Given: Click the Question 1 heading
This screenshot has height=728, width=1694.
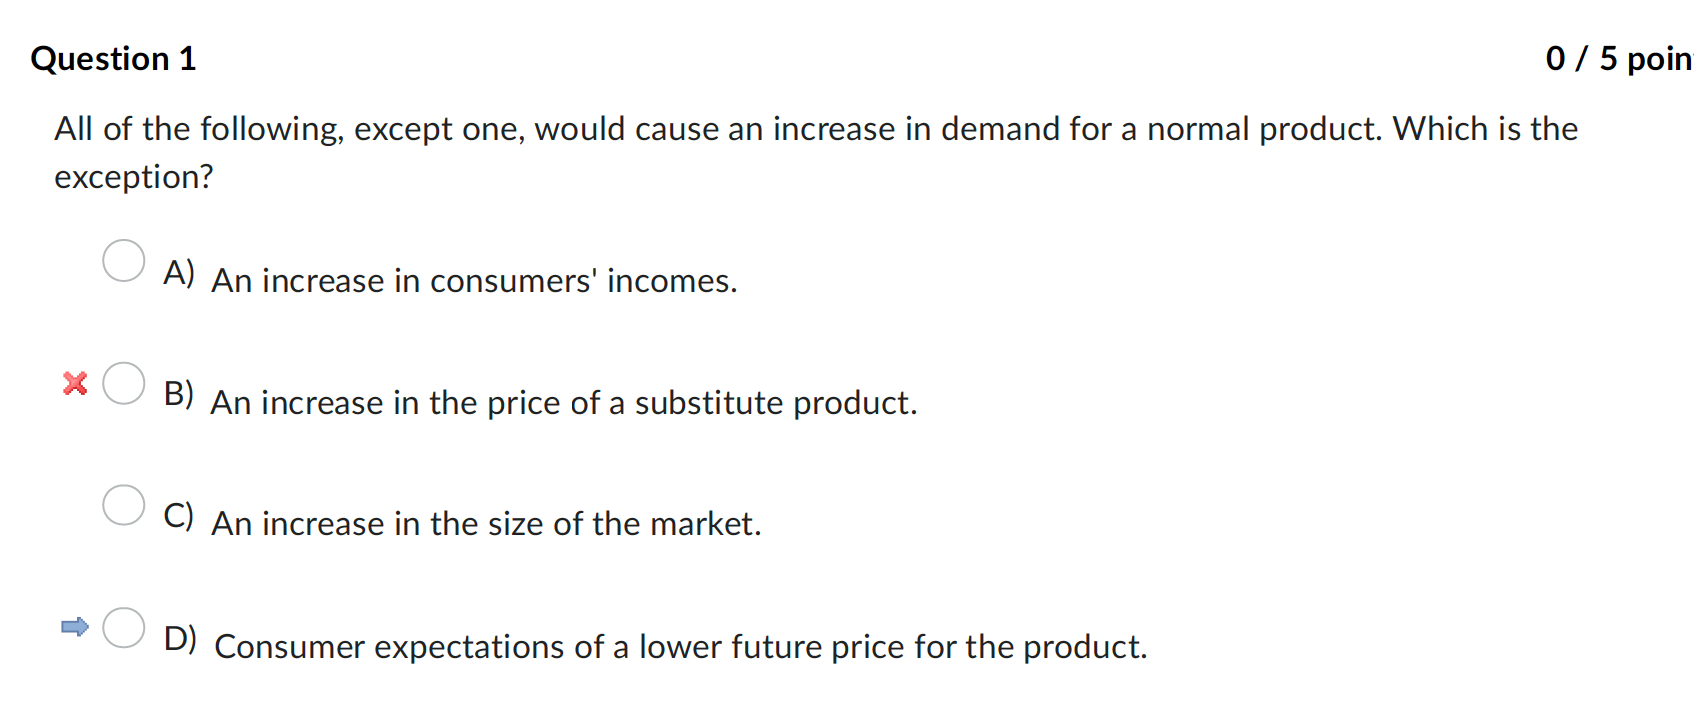Looking at the screenshot, I should (113, 58).
